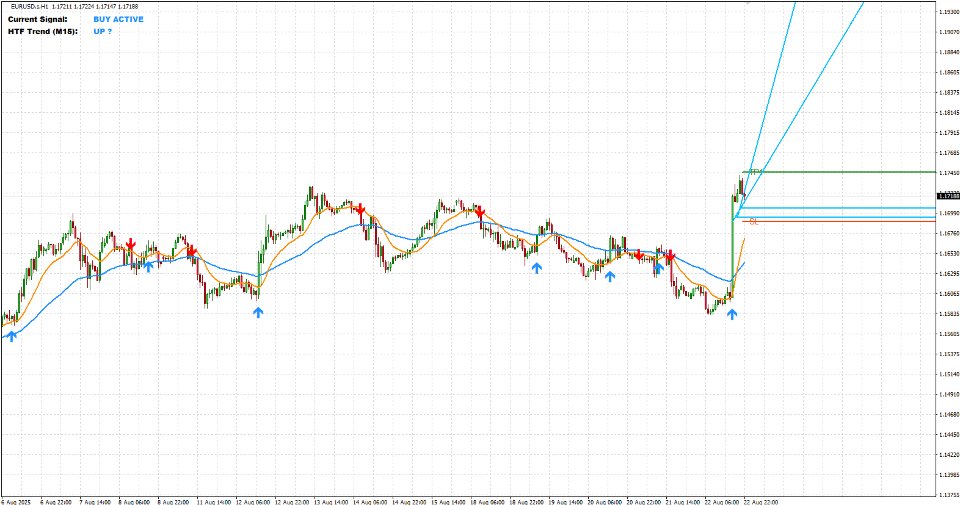Select the red sell arrow just before 21 Aug 14:00
The height and width of the screenshot is (505, 960).
pos(670,256)
